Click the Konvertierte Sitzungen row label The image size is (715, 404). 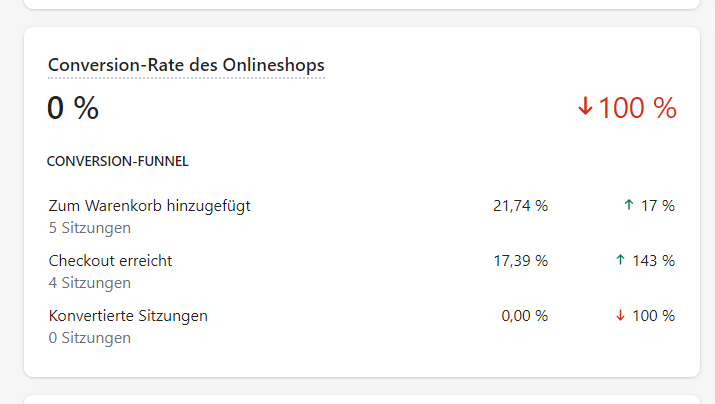tap(128, 316)
